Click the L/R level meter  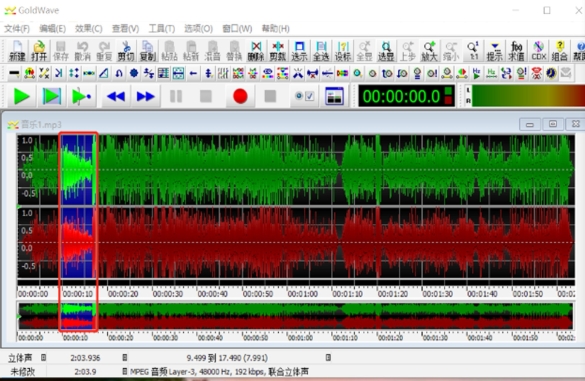coord(524,96)
